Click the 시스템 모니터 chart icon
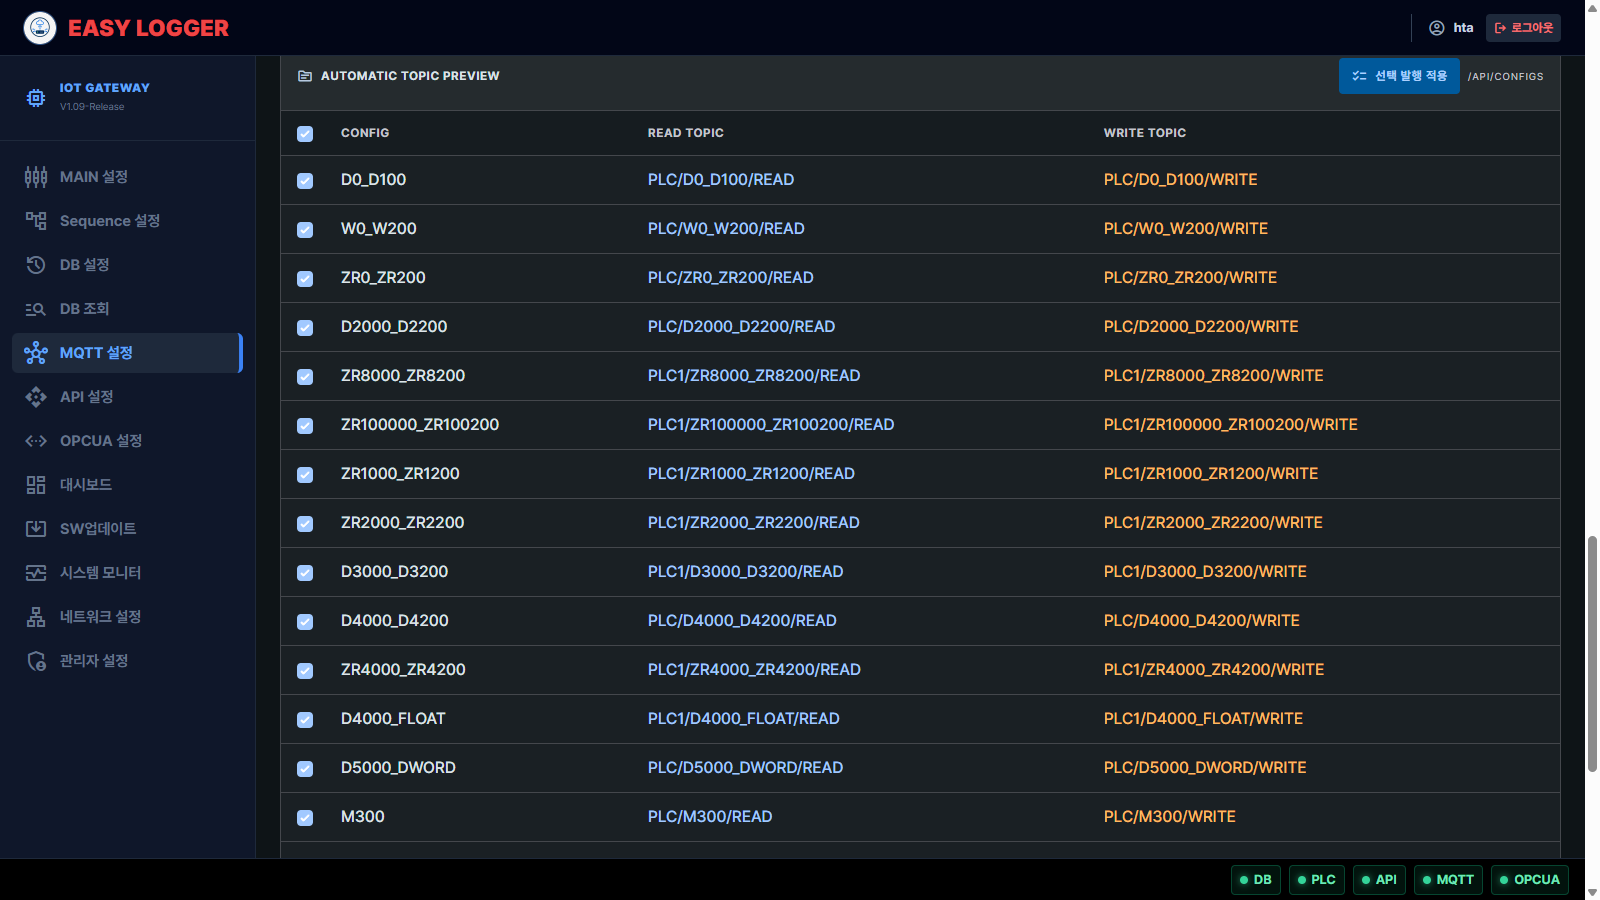Screen dimensions: 1600x900 click(36, 573)
